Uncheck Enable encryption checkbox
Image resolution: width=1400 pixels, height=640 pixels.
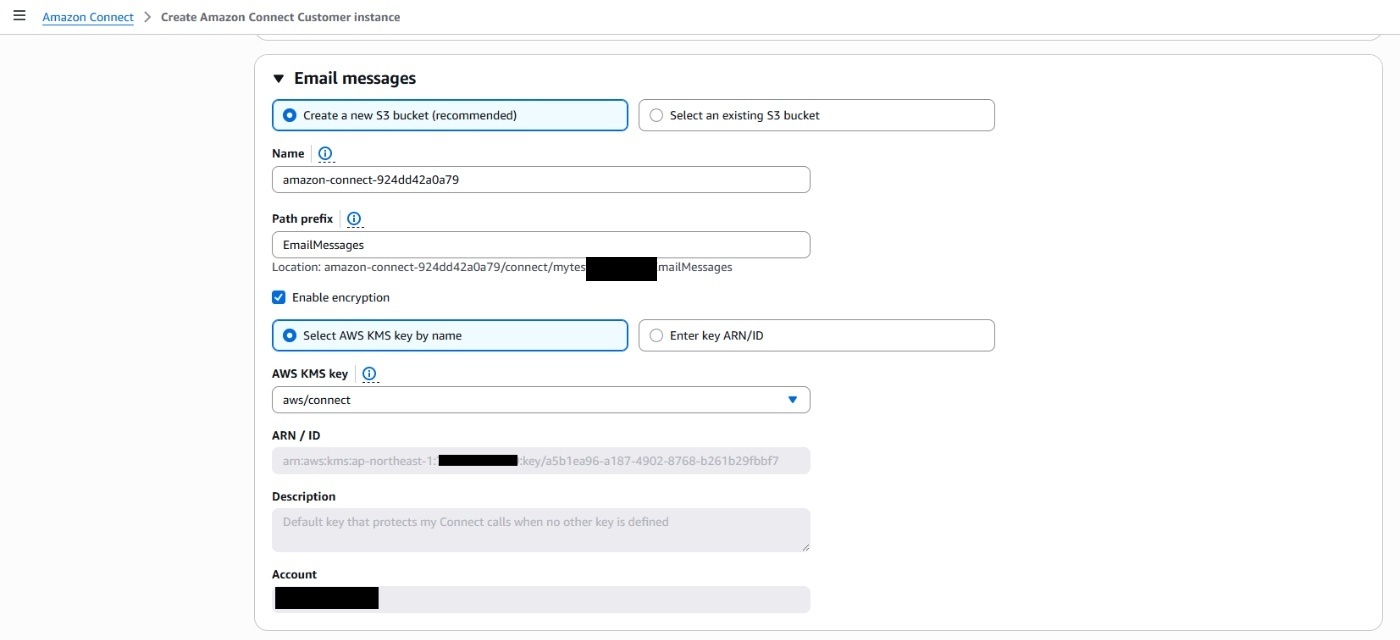click(279, 298)
